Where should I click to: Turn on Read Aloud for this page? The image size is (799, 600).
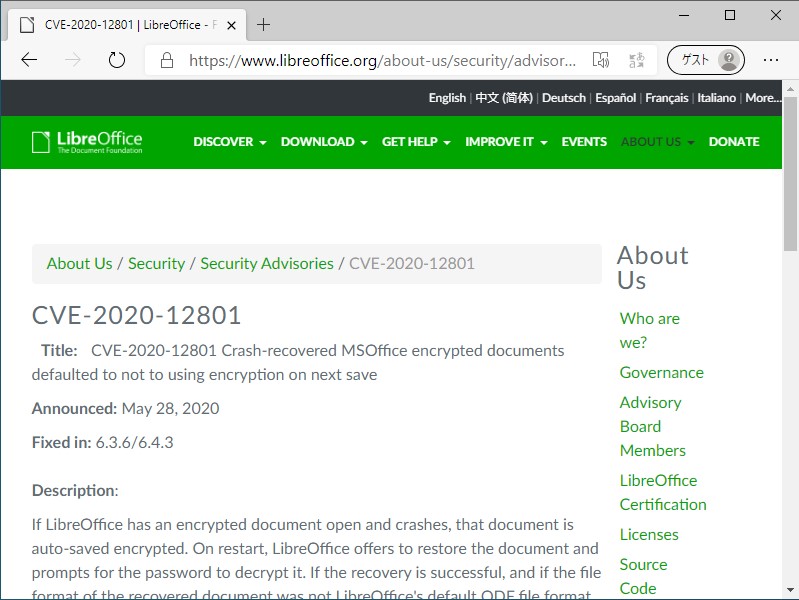coord(601,60)
